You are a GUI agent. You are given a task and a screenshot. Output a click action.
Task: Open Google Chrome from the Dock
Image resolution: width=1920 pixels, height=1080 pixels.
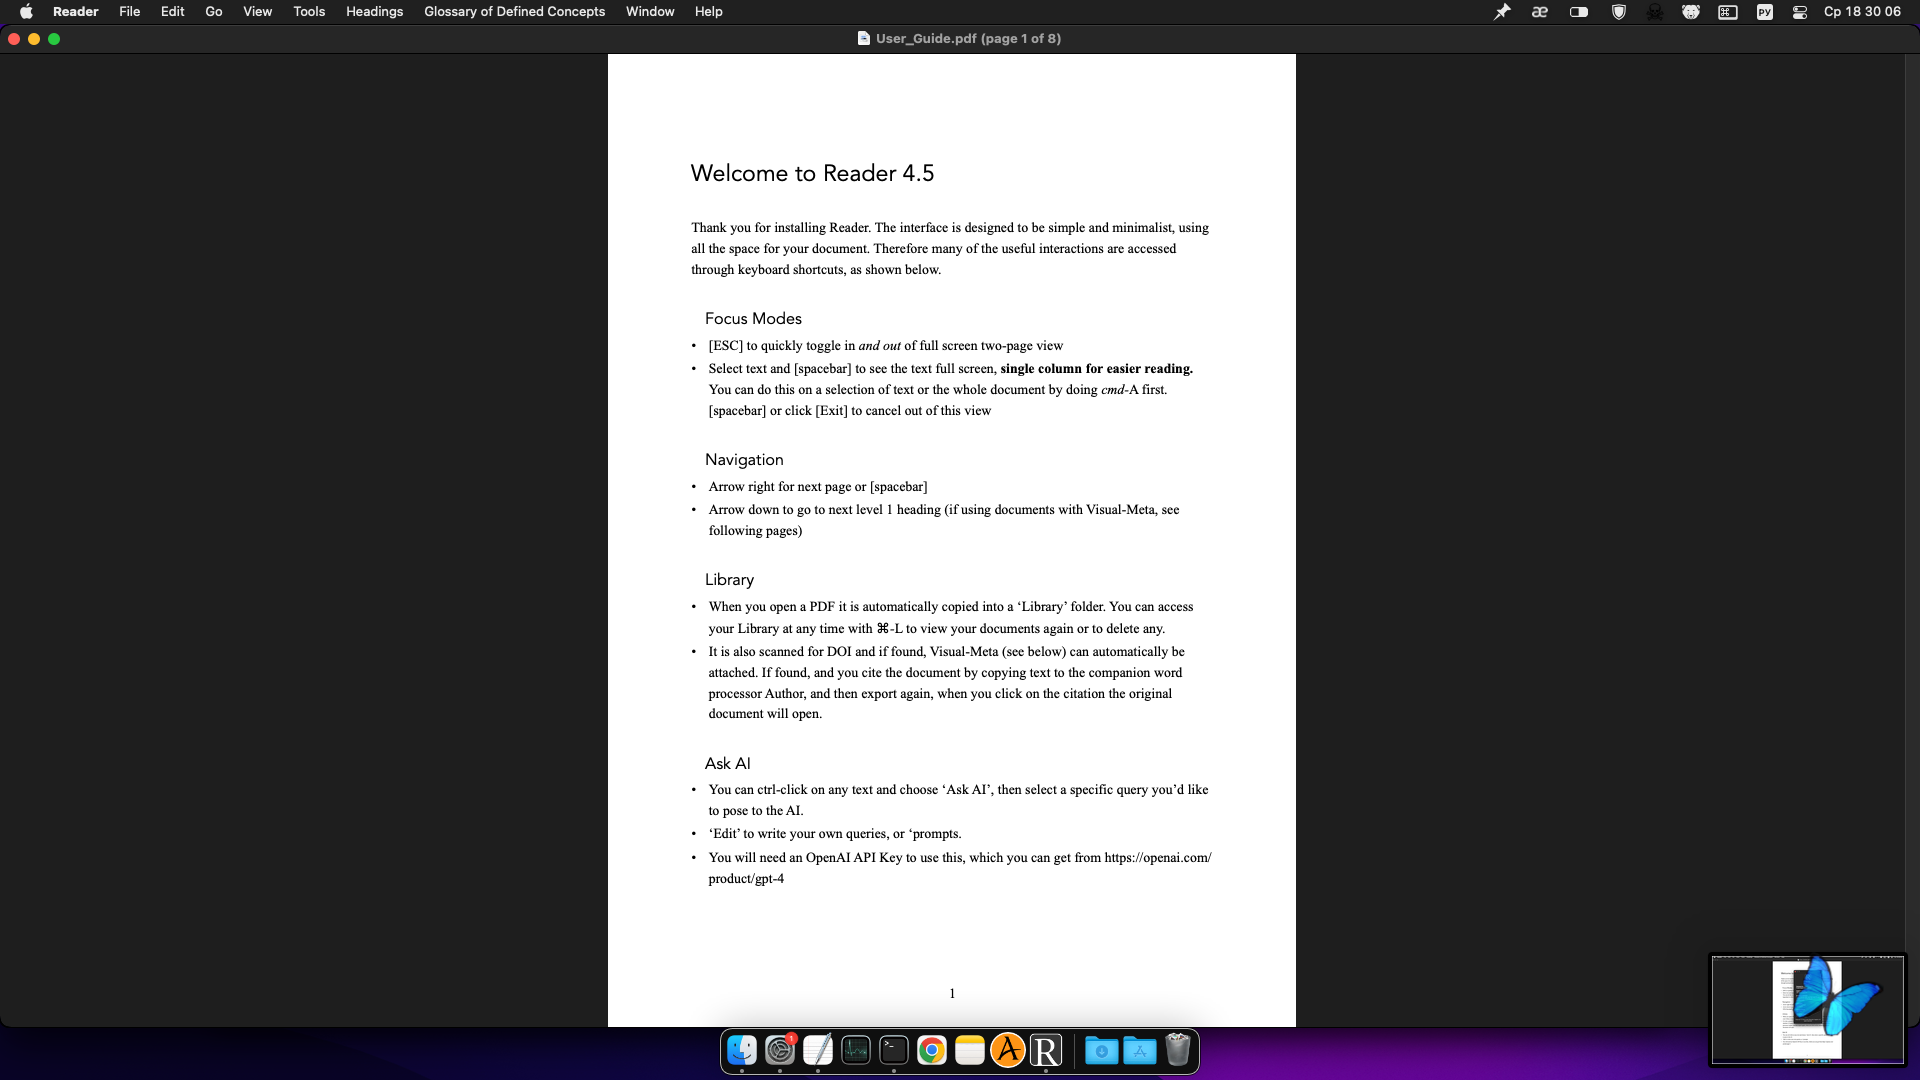point(932,1050)
